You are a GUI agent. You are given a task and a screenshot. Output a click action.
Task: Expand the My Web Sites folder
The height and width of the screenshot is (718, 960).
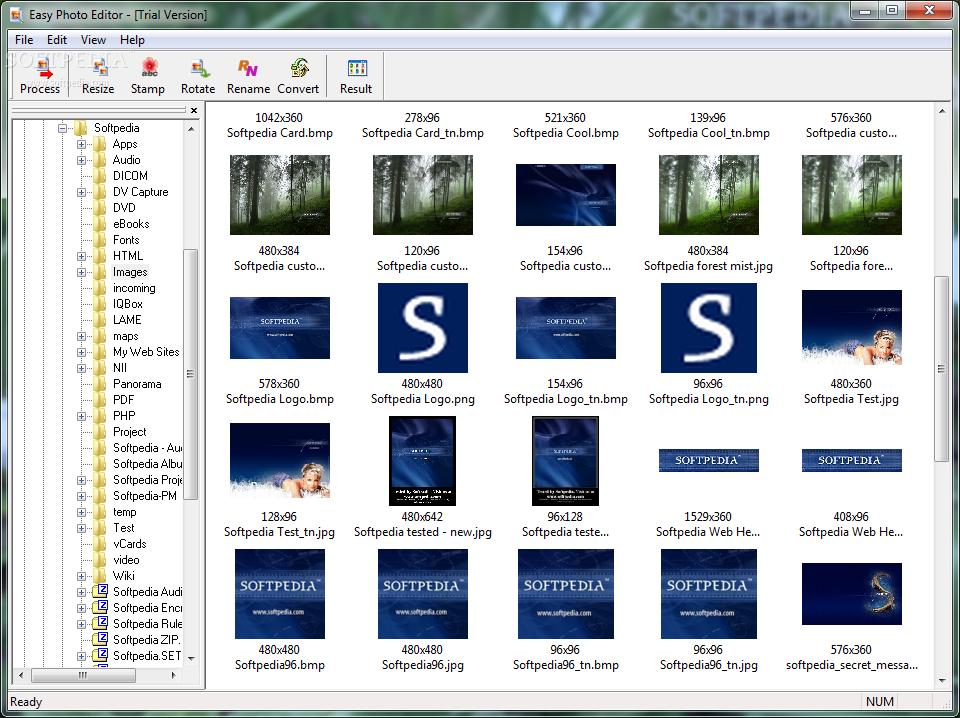click(81, 352)
